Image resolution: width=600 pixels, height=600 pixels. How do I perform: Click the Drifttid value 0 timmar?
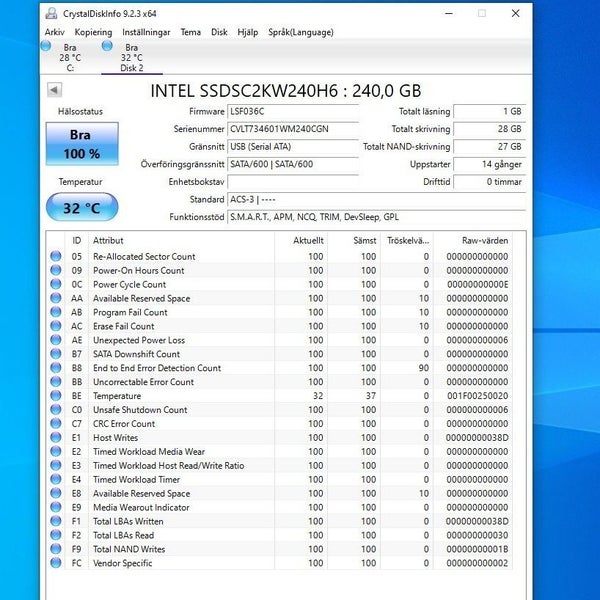pyautogui.click(x=489, y=182)
